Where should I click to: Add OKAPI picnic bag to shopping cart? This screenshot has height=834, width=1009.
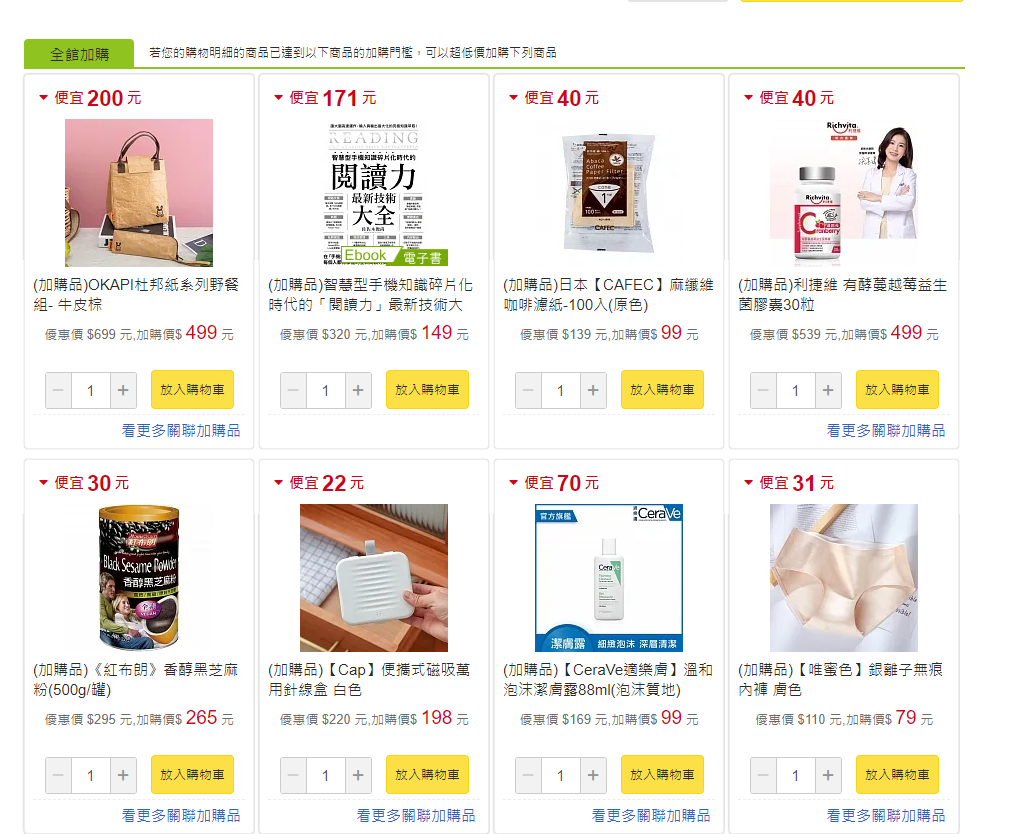[x=192, y=389]
